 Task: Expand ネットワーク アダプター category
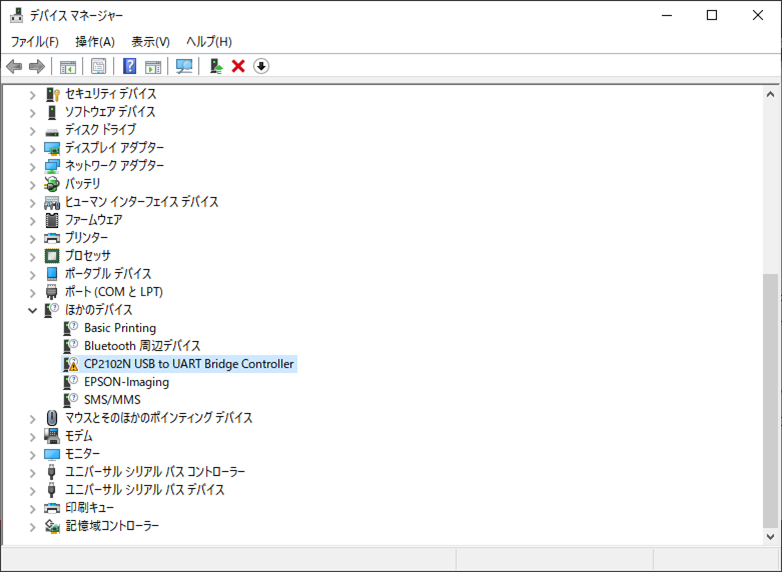pos(32,167)
